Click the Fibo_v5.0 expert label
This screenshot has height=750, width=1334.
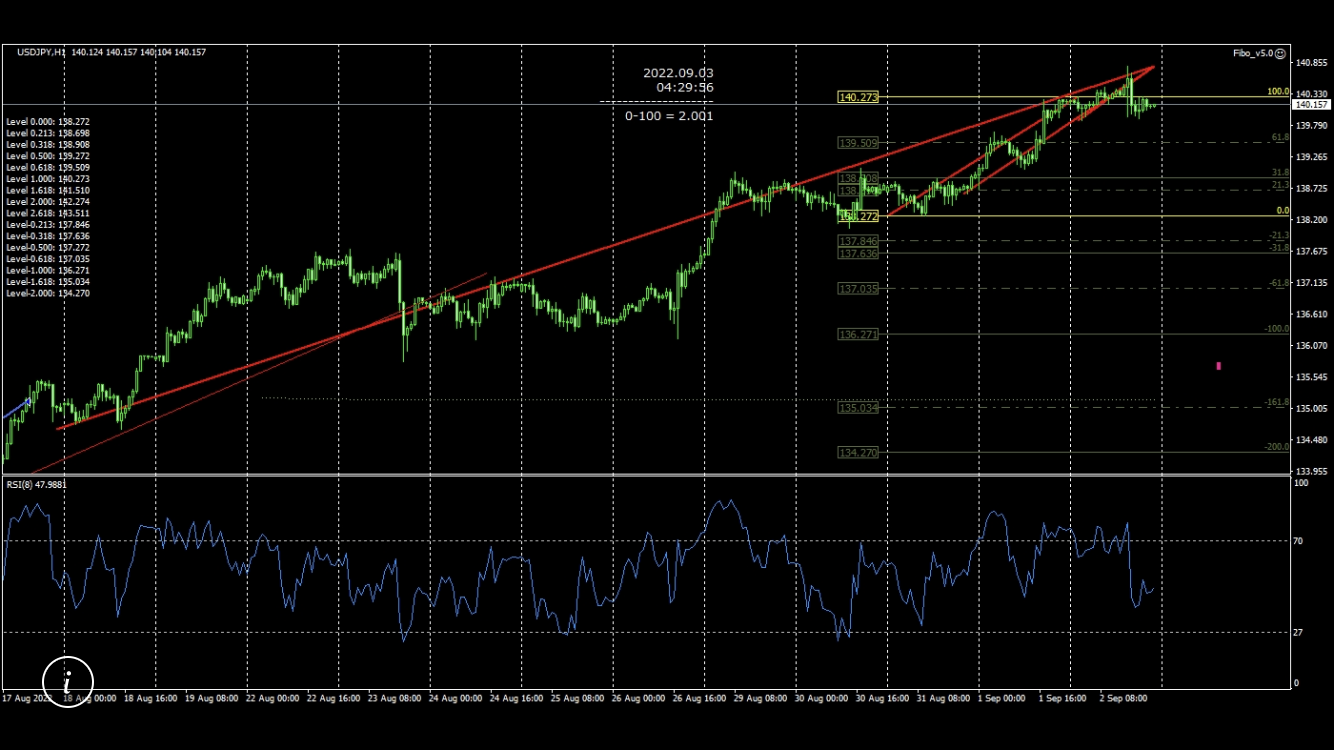click(1252, 53)
